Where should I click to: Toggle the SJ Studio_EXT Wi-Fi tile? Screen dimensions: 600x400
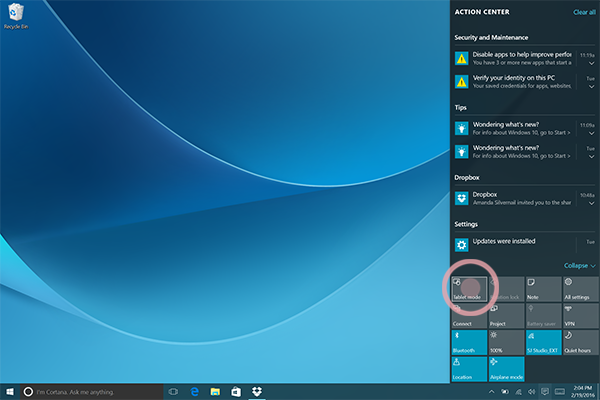543,343
